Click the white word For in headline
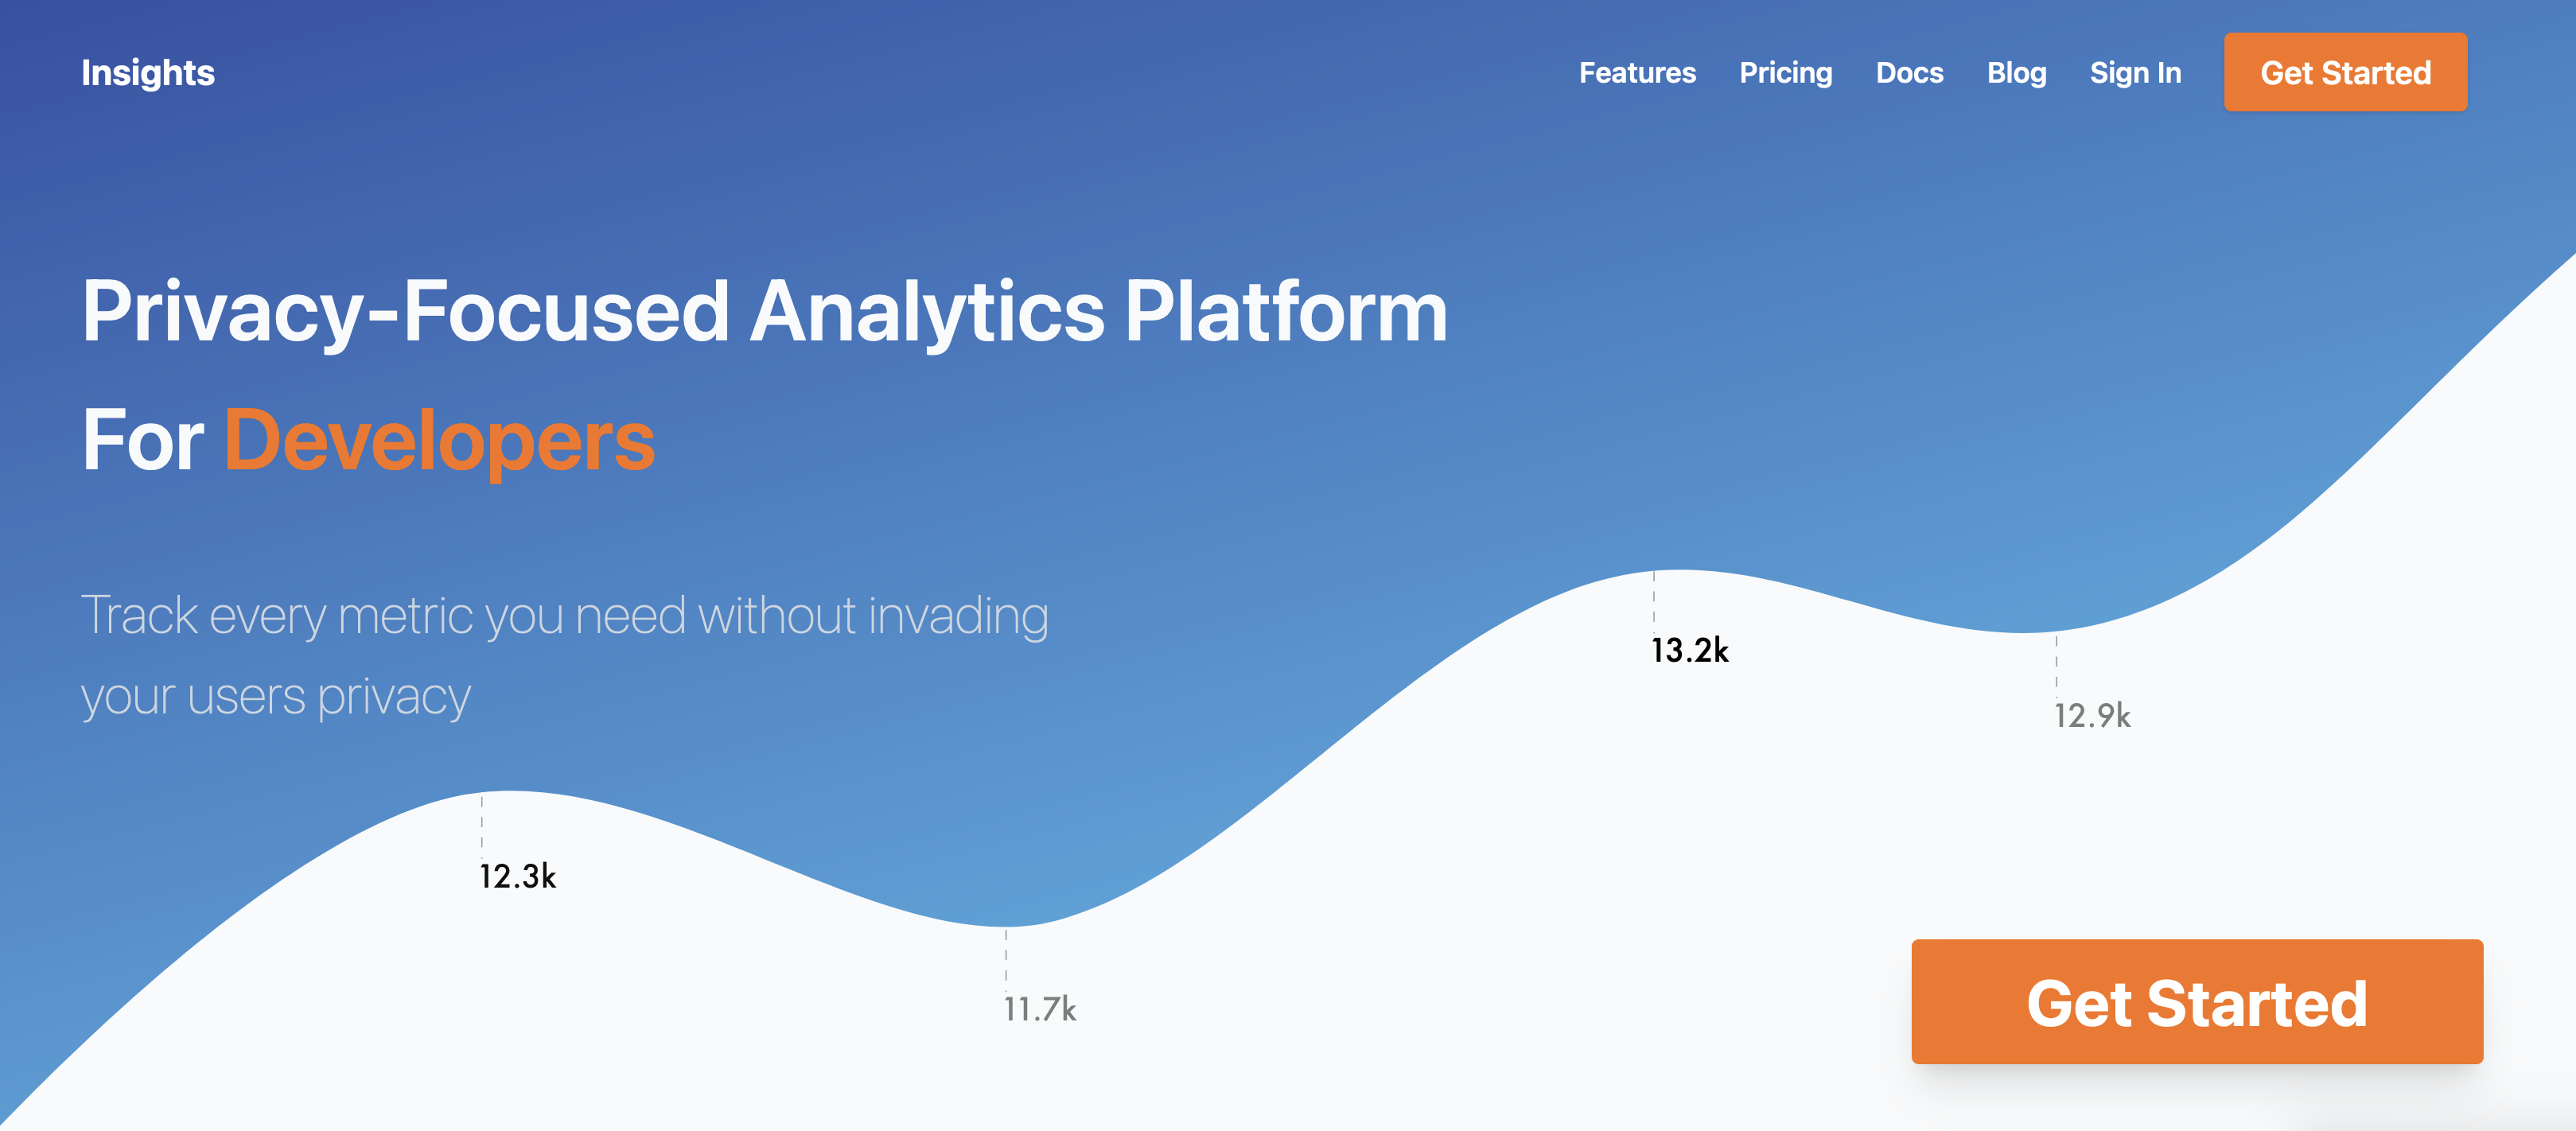Screen dimensions: 2576x1131 tap(143, 440)
